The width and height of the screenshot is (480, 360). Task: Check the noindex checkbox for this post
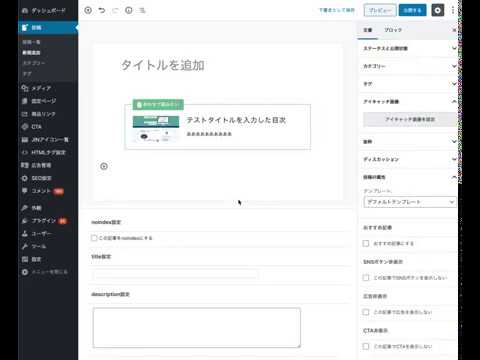coord(94,238)
